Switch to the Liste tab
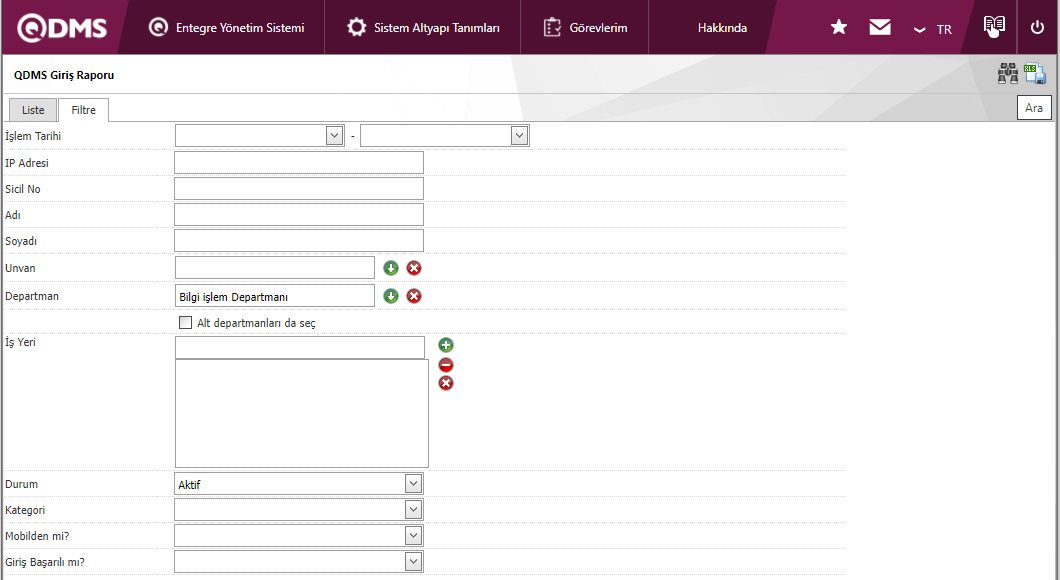Image resolution: width=1060 pixels, height=580 pixels. pos(33,110)
